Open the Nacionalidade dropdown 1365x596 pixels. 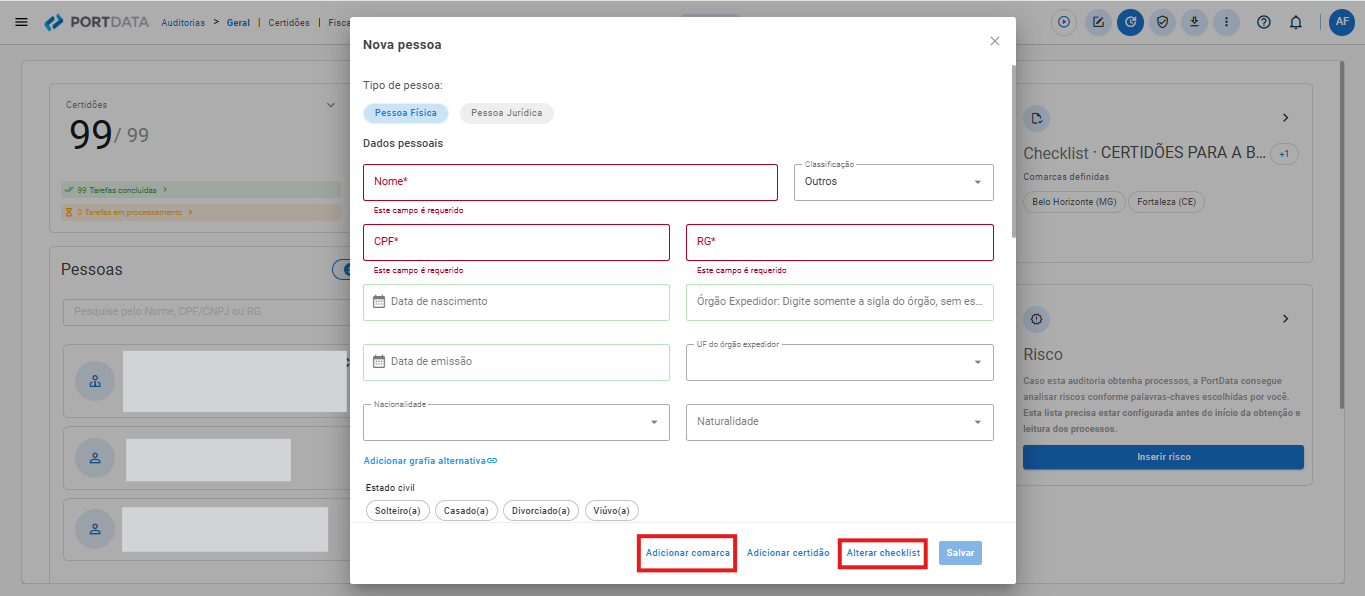tap(516, 422)
